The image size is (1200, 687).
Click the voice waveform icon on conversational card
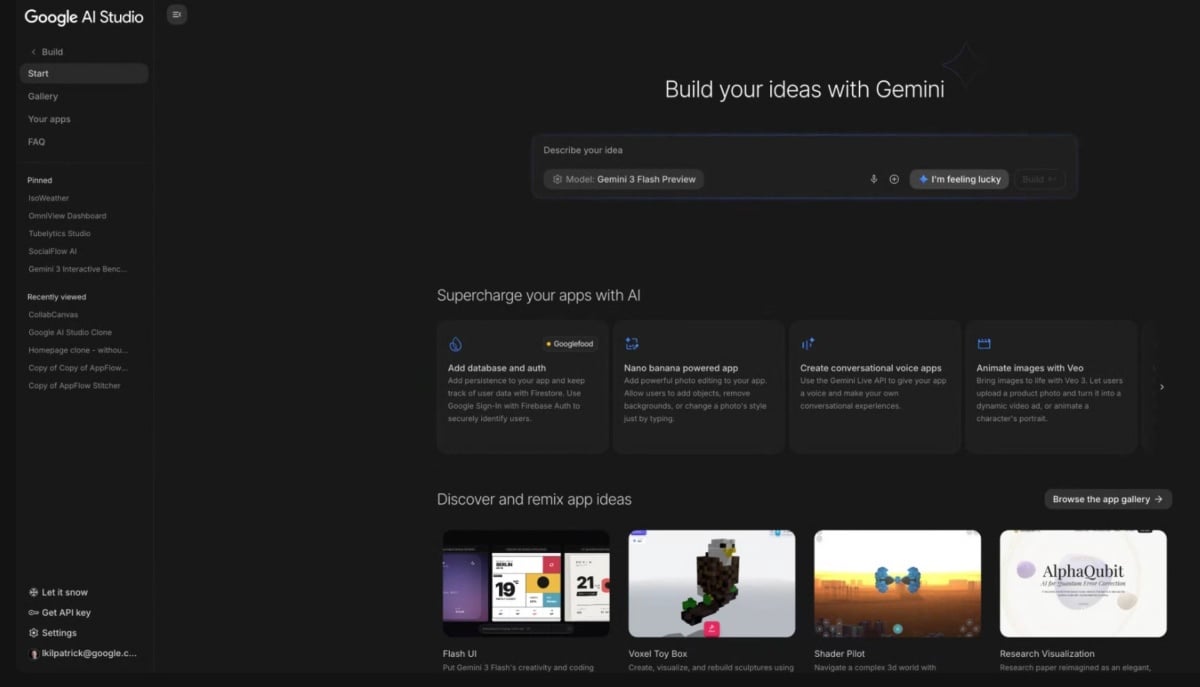(x=807, y=344)
